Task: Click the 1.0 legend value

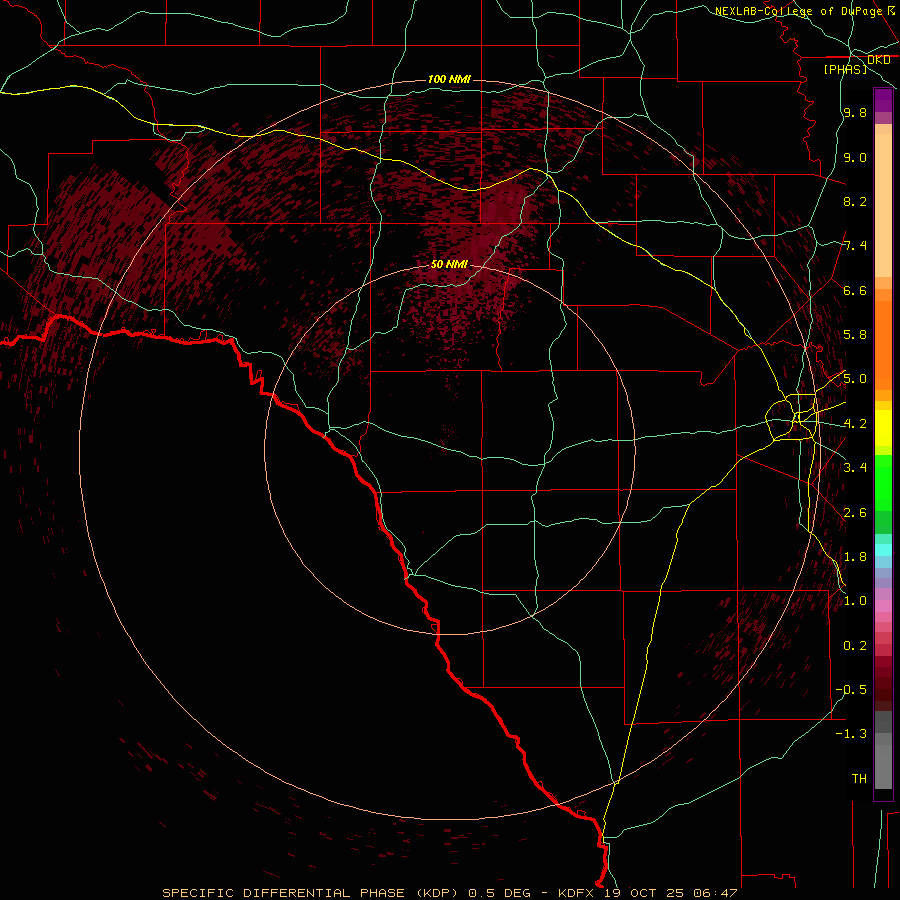Action: [855, 601]
